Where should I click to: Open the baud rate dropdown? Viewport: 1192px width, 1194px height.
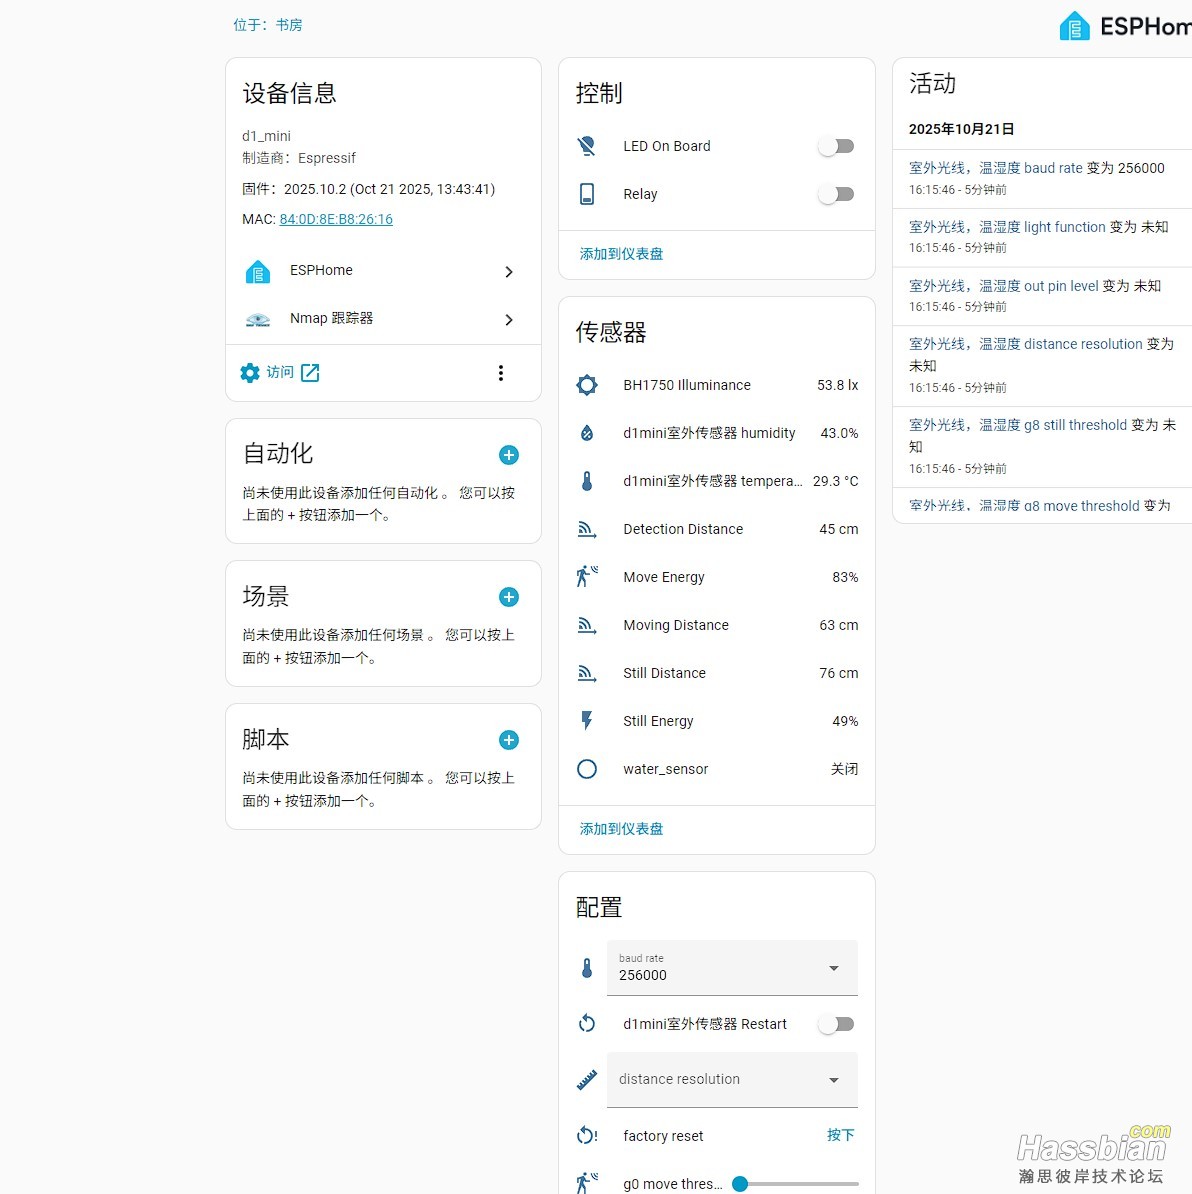pyautogui.click(x=732, y=968)
